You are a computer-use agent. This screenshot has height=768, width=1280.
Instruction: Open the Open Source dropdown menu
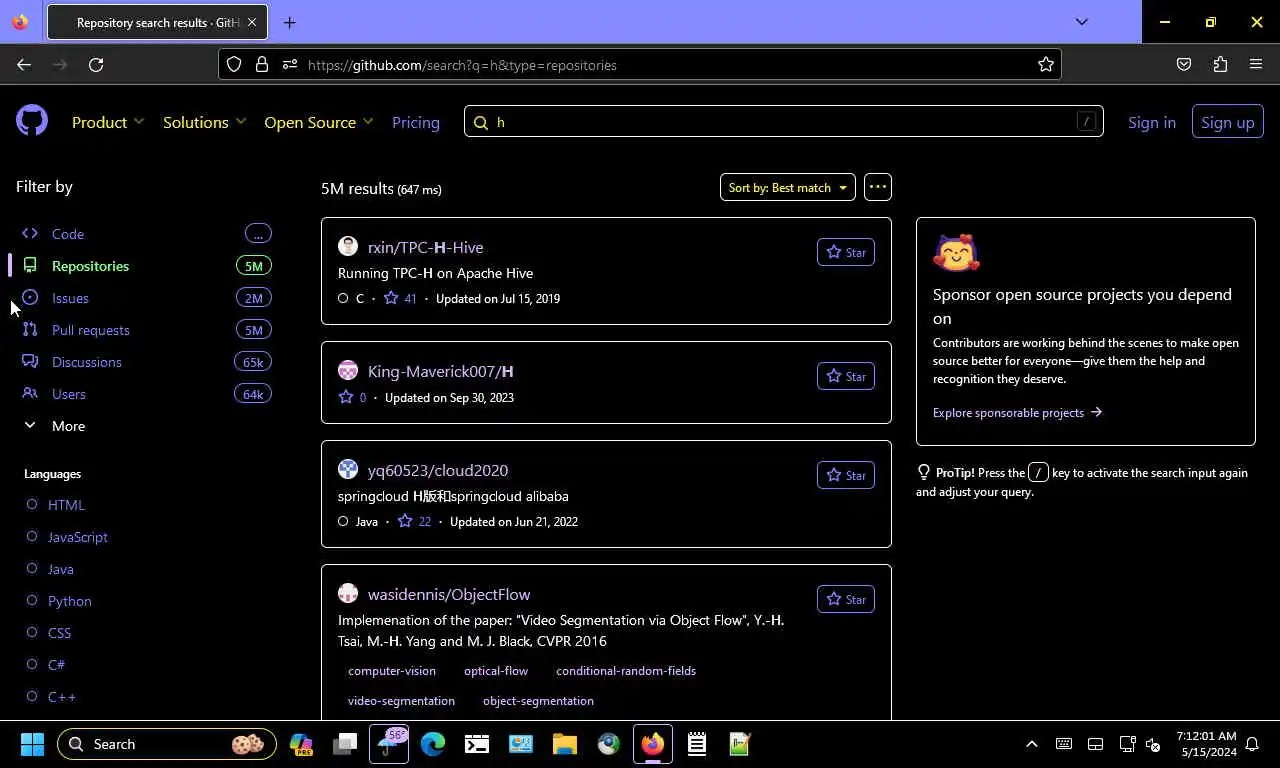318,122
